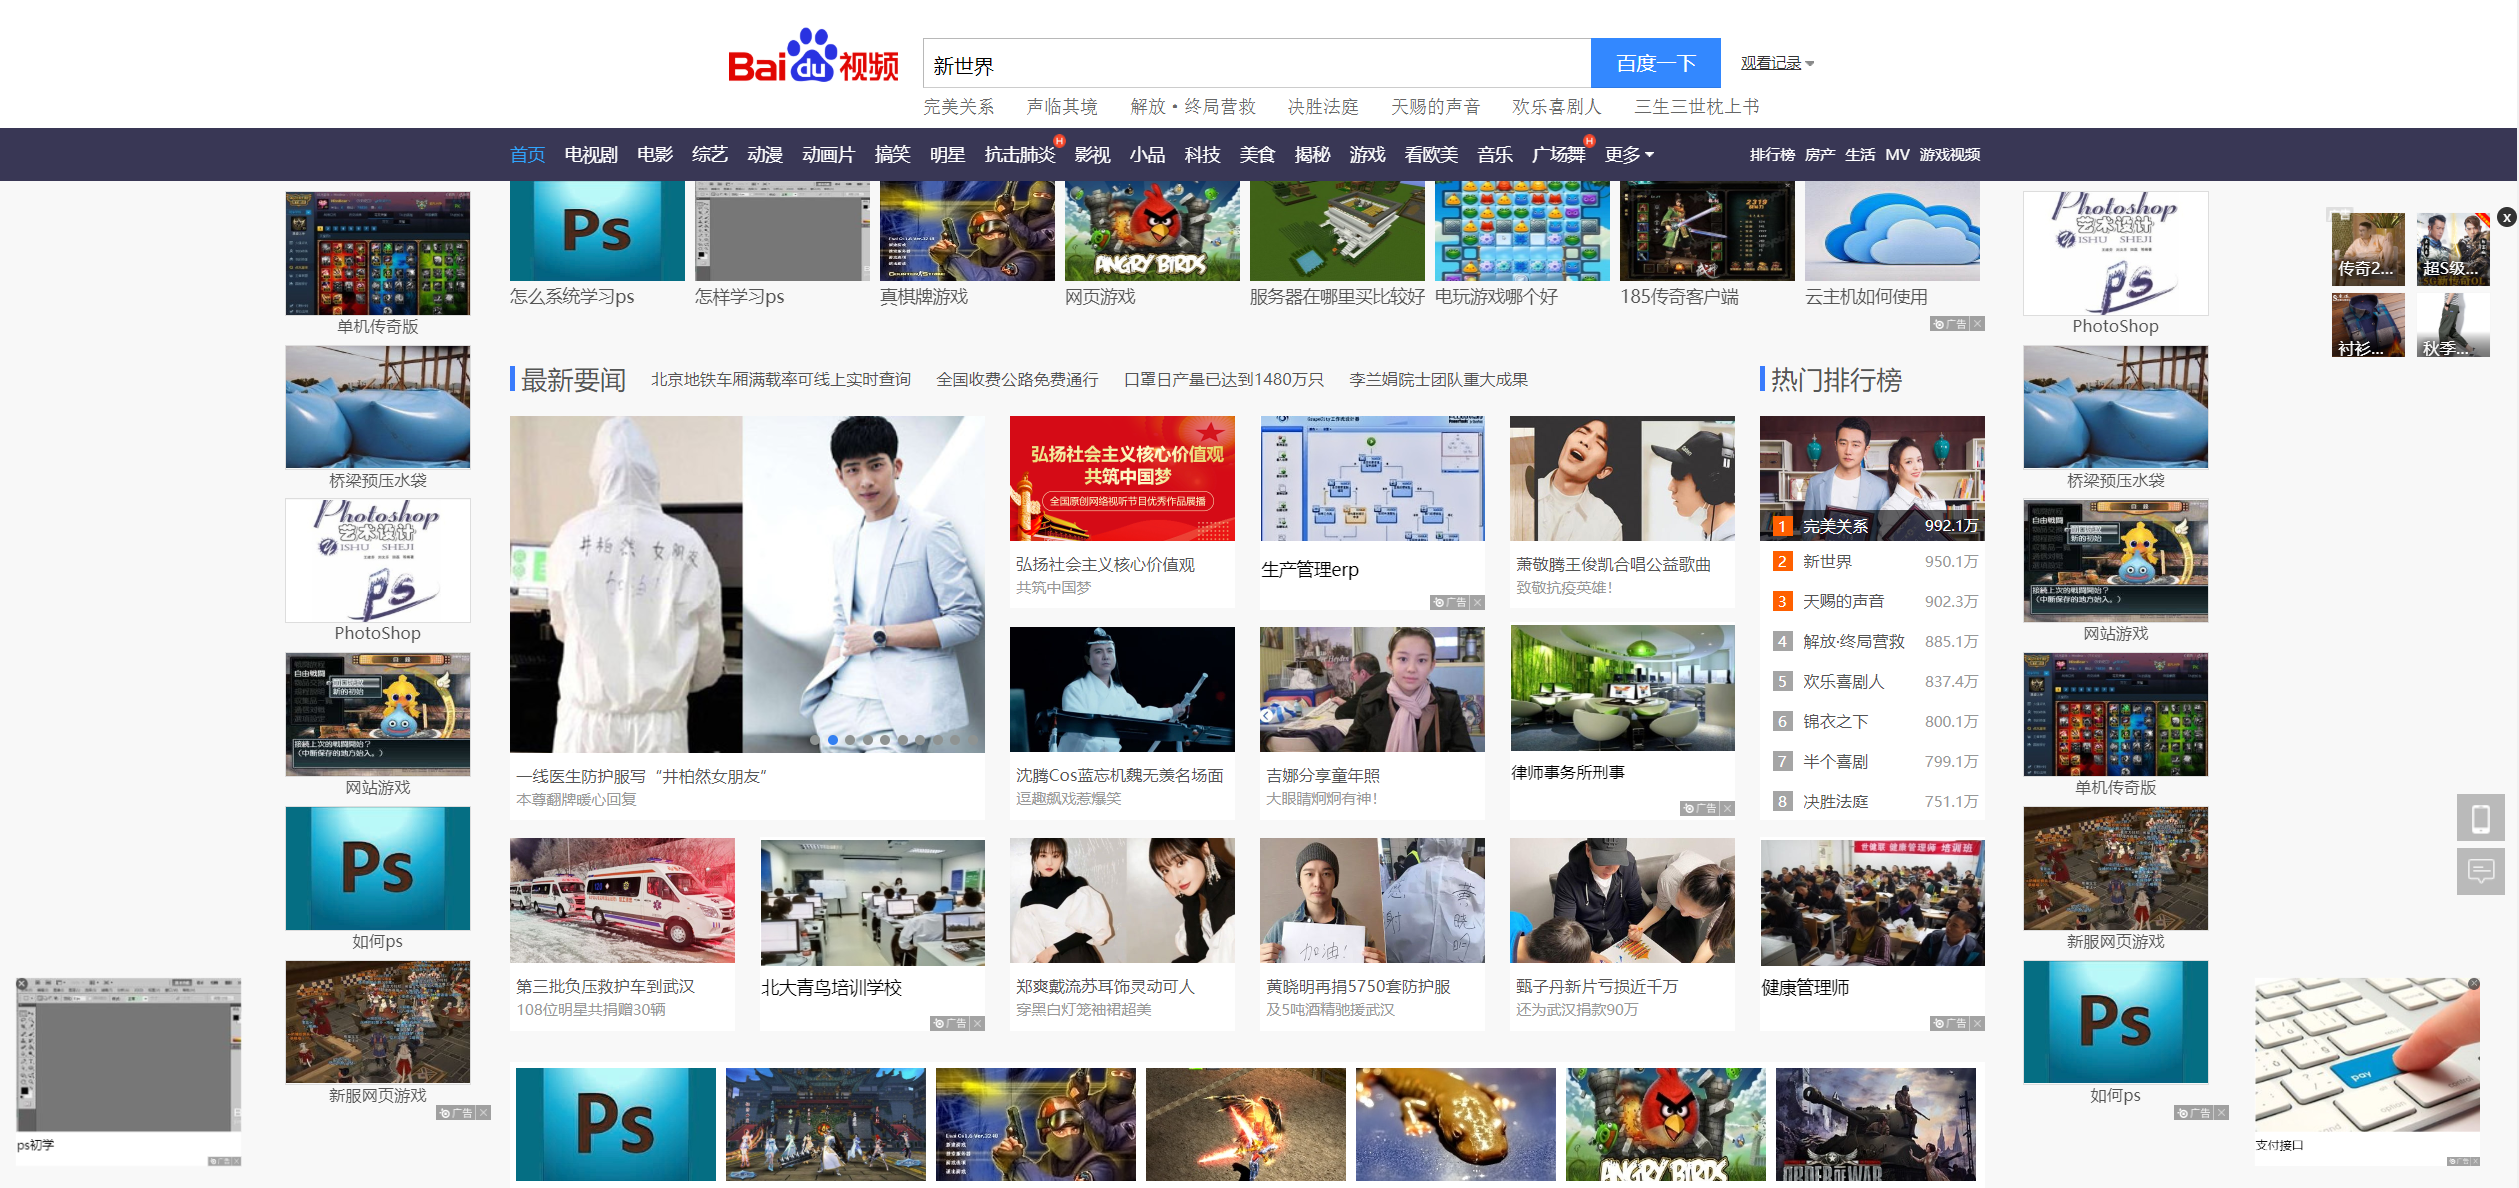This screenshot has height=1188, width=2519.
Task: Open the 电视剧 tab
Action: pyautogui.click(x=591, y=154)
